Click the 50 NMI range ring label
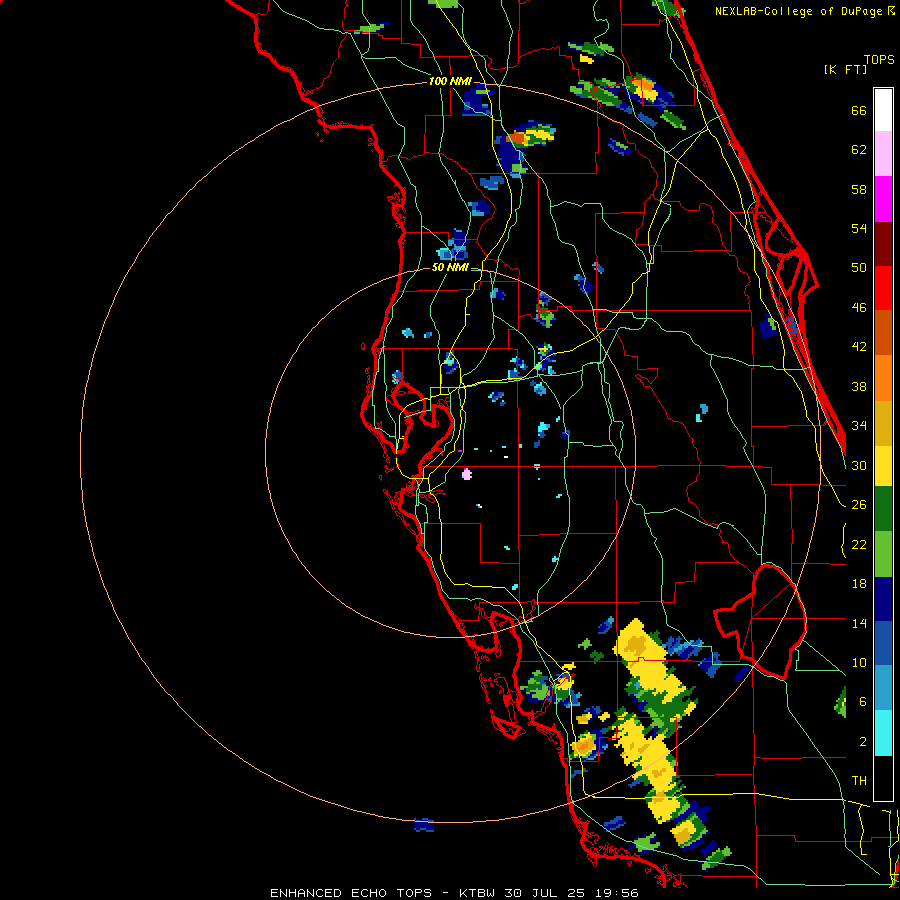The width and height of the screenshot is (900, 900). point(450,267)
